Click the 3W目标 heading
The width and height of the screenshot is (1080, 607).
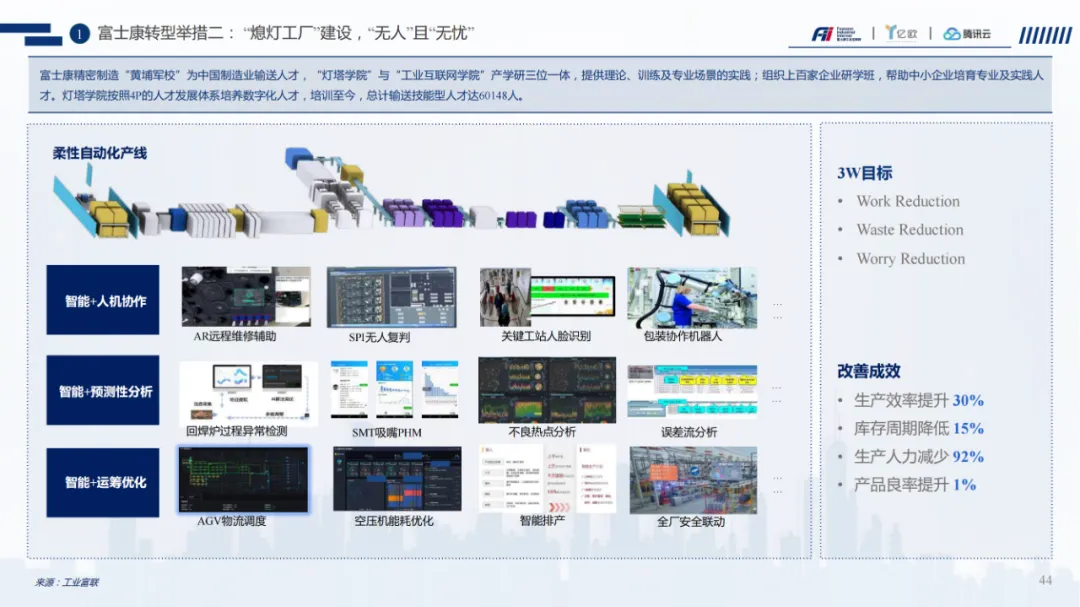(x=865, y=173)
